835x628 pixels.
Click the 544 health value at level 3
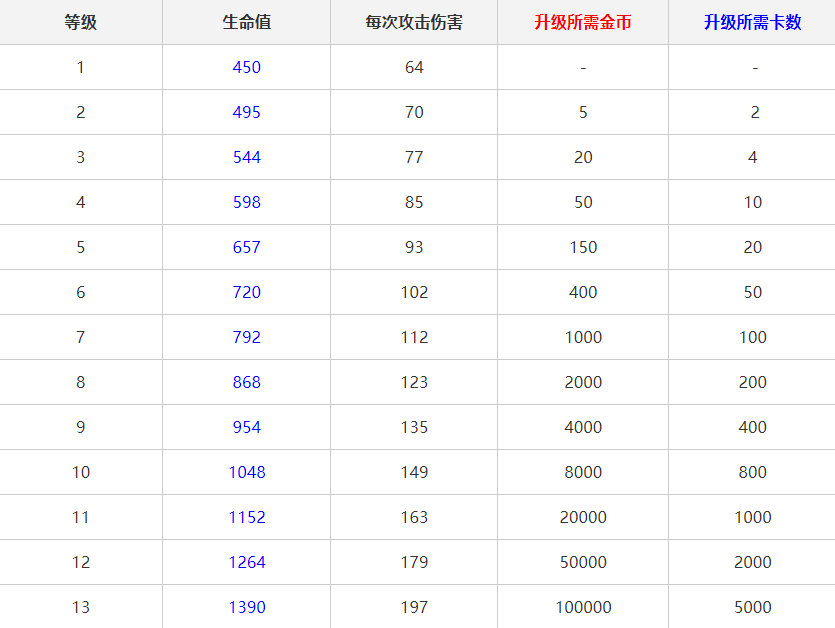click(246, 157)
